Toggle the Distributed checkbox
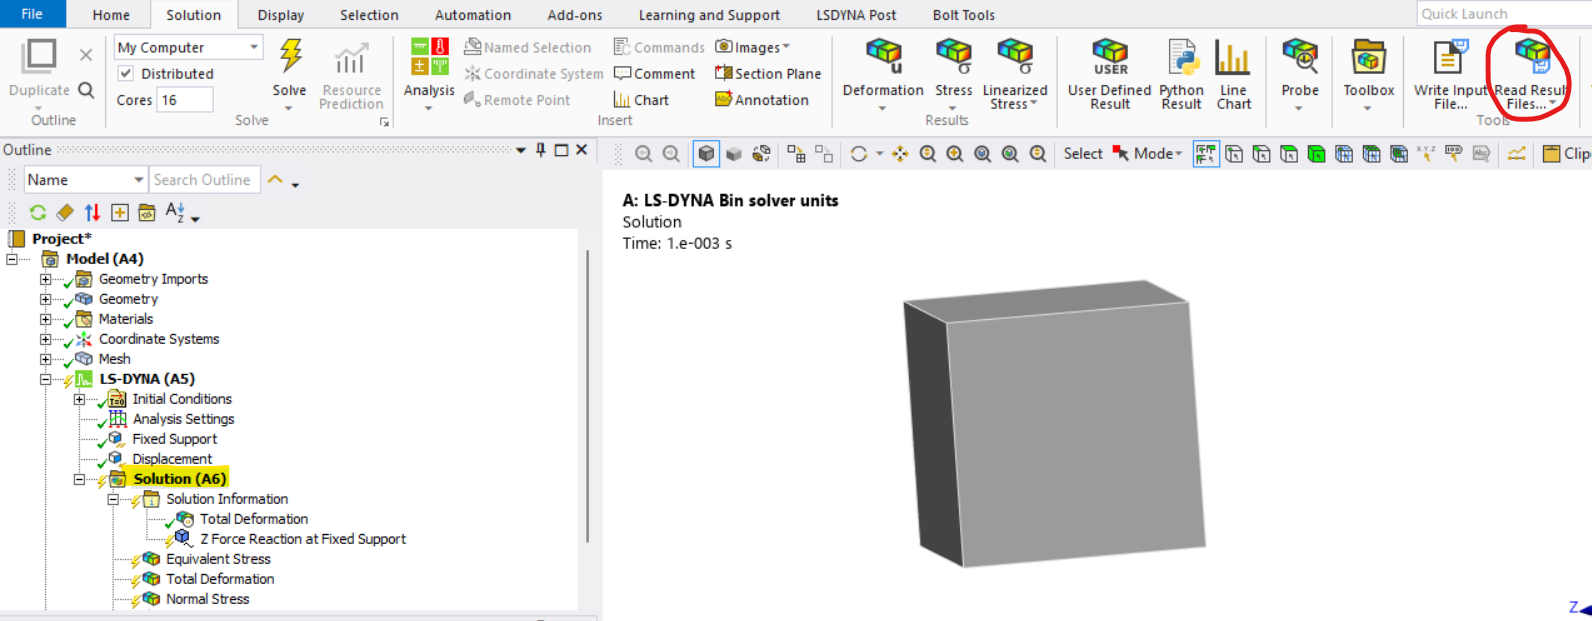The width and height of the screenshot is (1592, 621). (x=126, y=74)
